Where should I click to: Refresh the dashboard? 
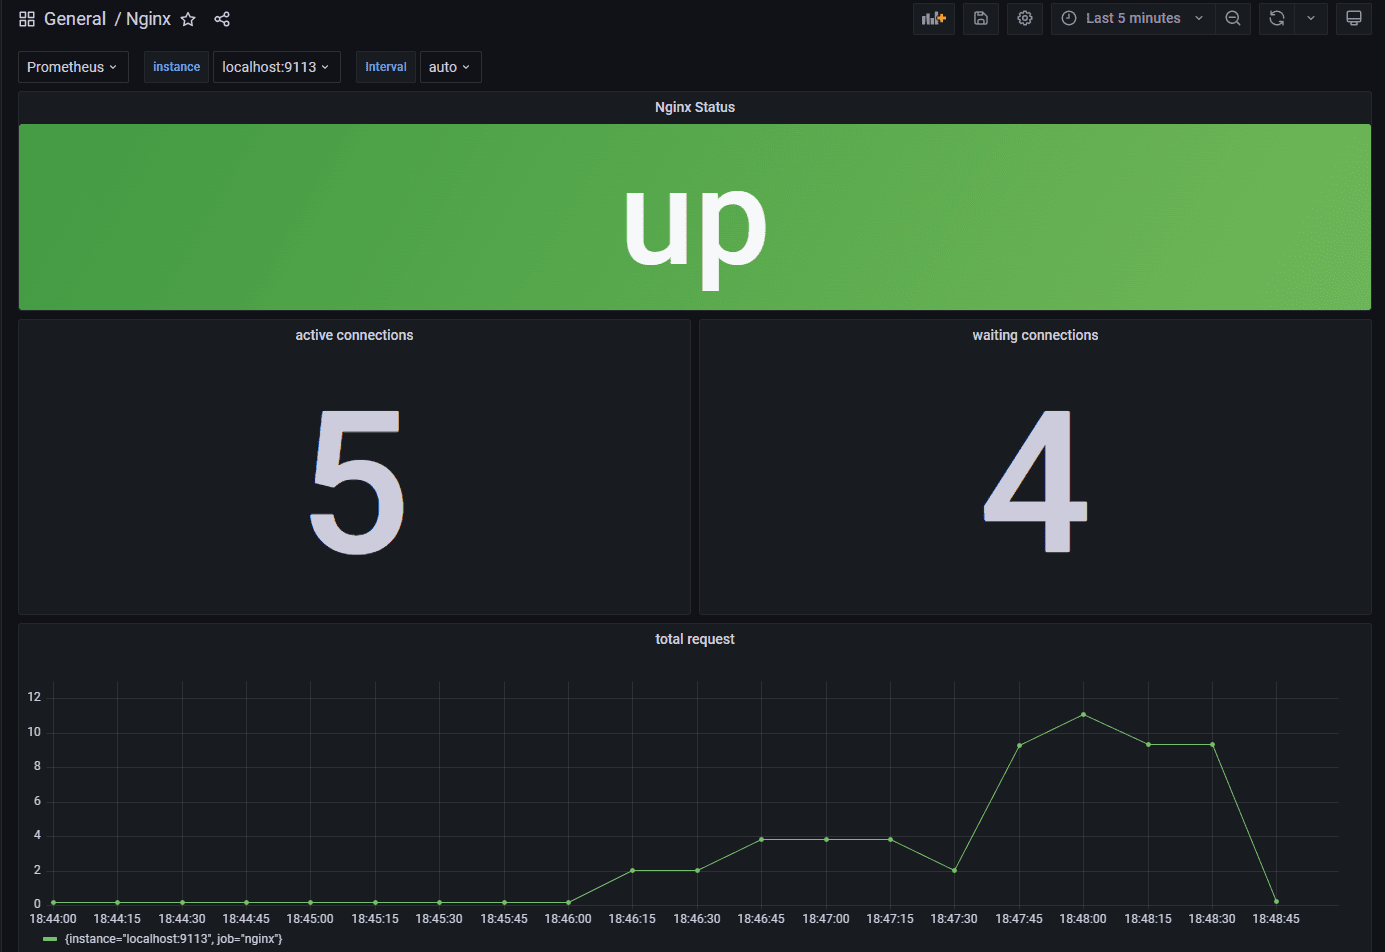[x=1277, y=18]
